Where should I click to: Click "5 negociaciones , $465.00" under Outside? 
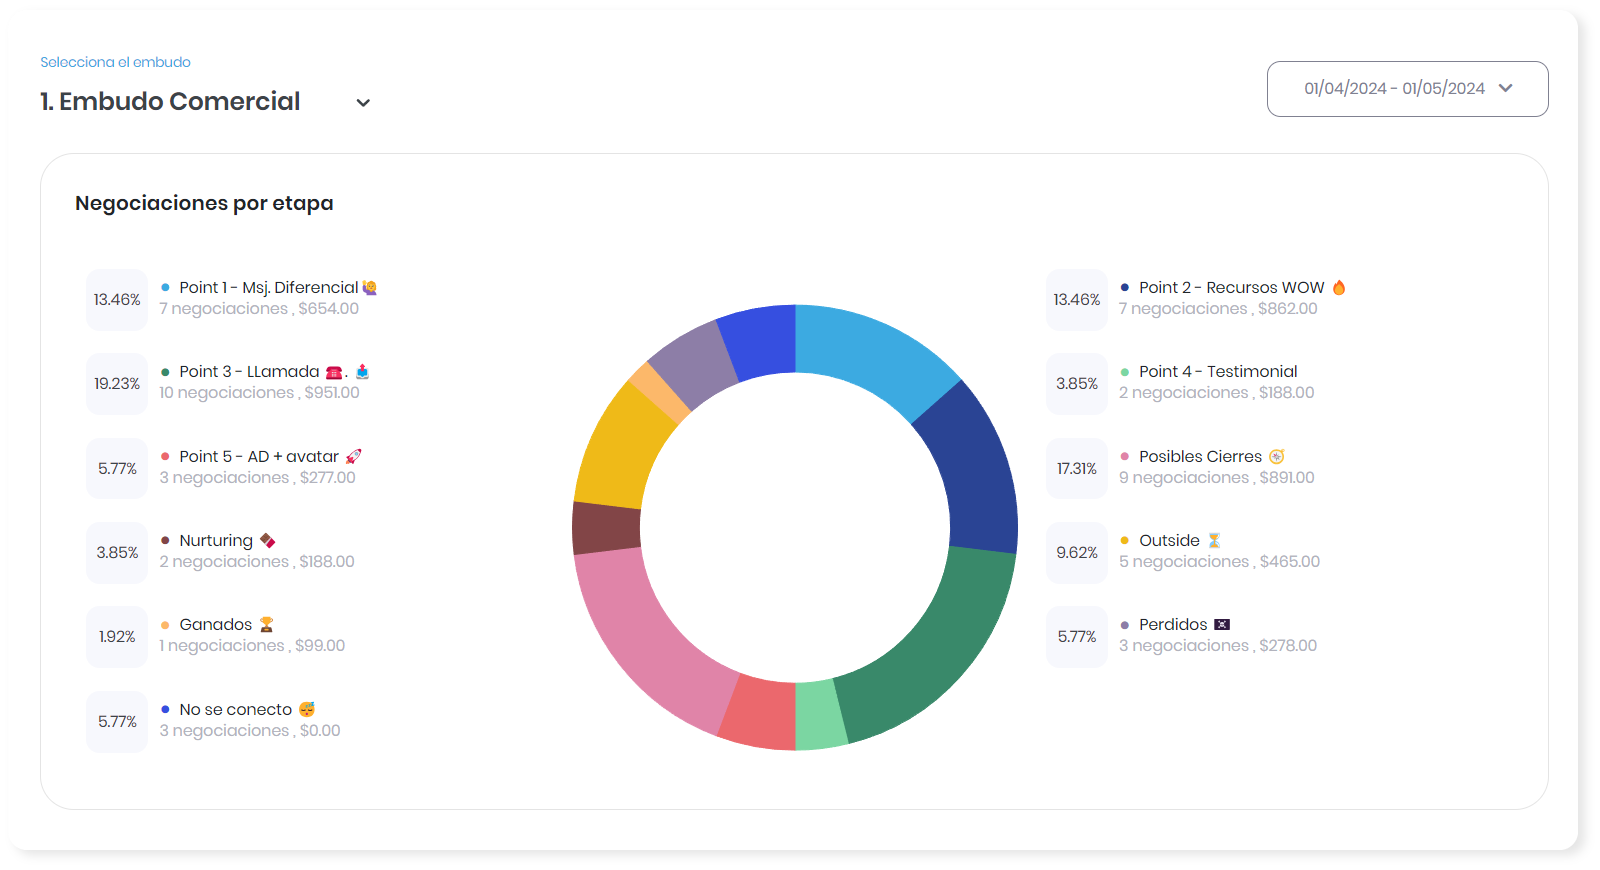point(1219,562)
